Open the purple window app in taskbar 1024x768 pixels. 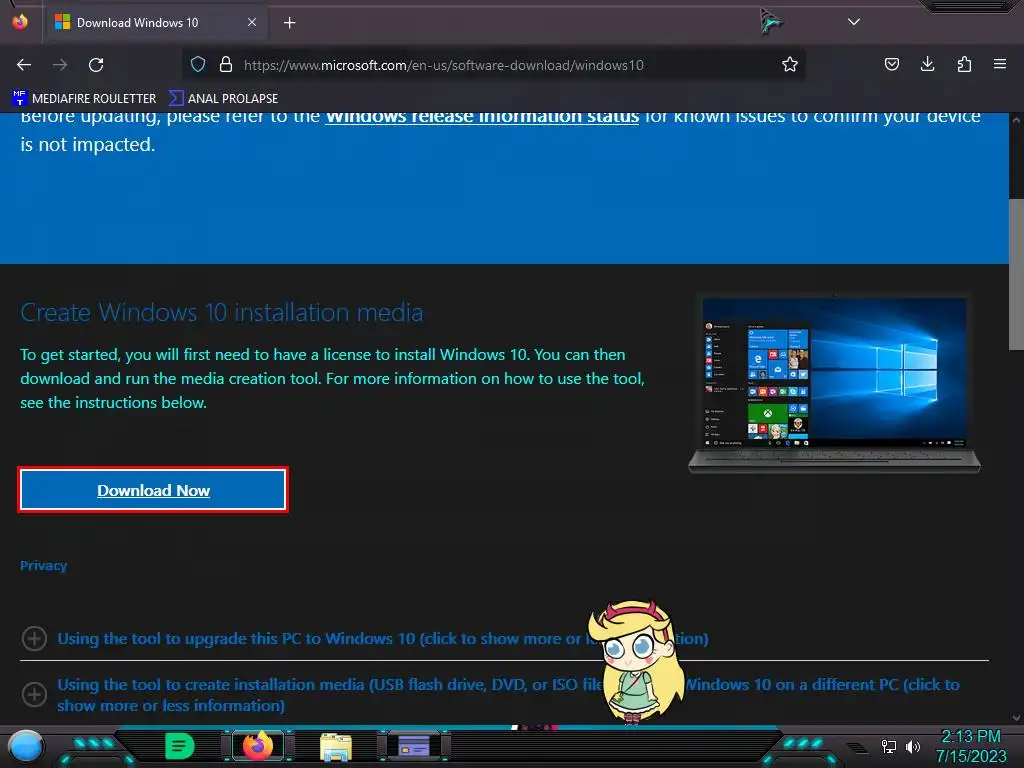[414, 745]
